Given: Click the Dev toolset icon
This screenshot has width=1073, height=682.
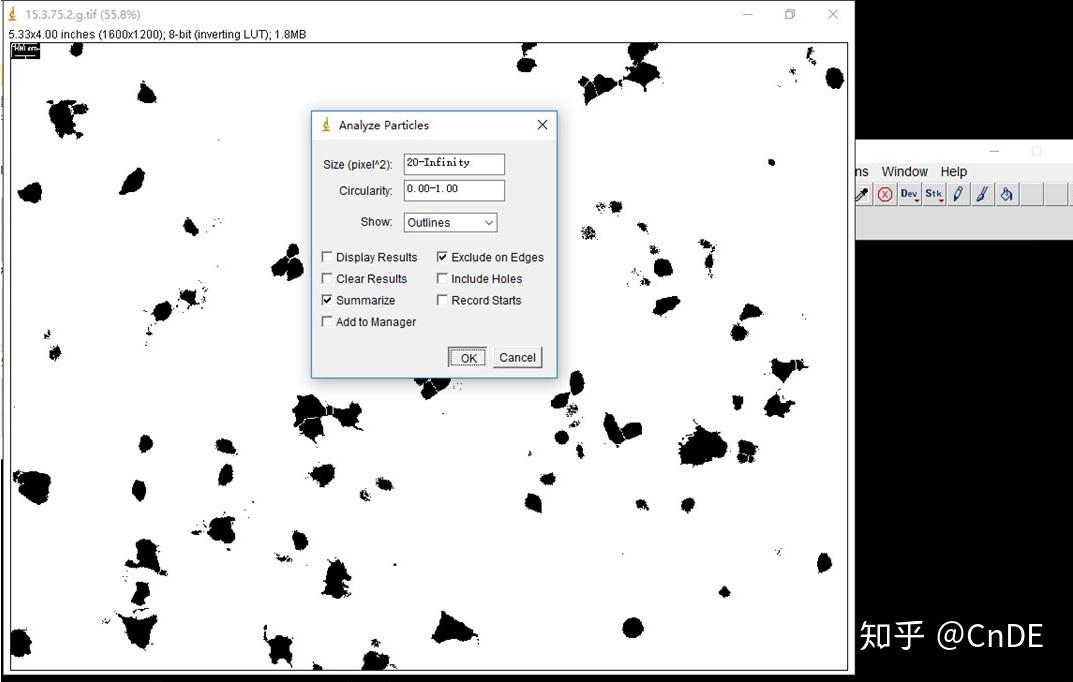Looking at the screenshot, I should 906,193.
